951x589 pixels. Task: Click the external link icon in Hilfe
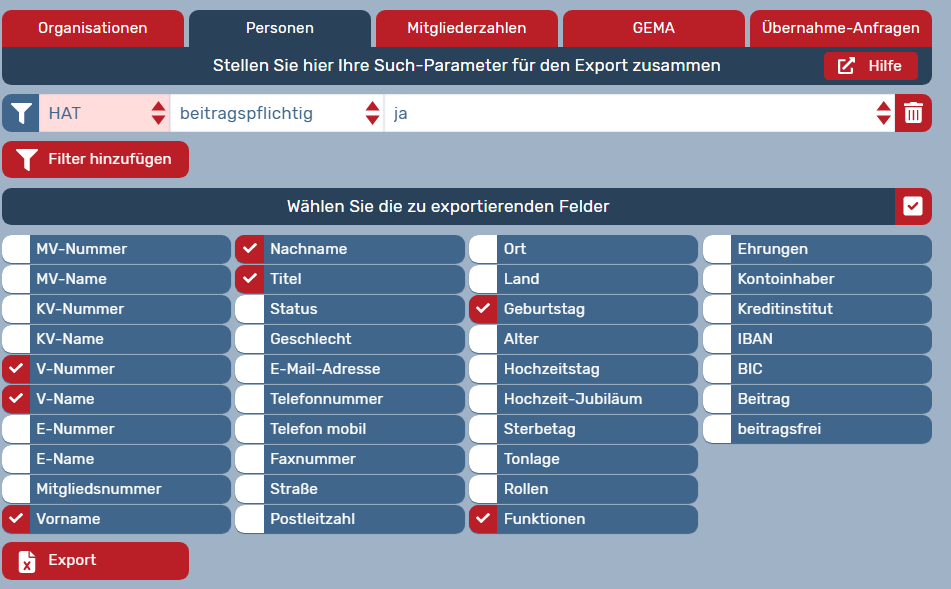tap(846, 66)
